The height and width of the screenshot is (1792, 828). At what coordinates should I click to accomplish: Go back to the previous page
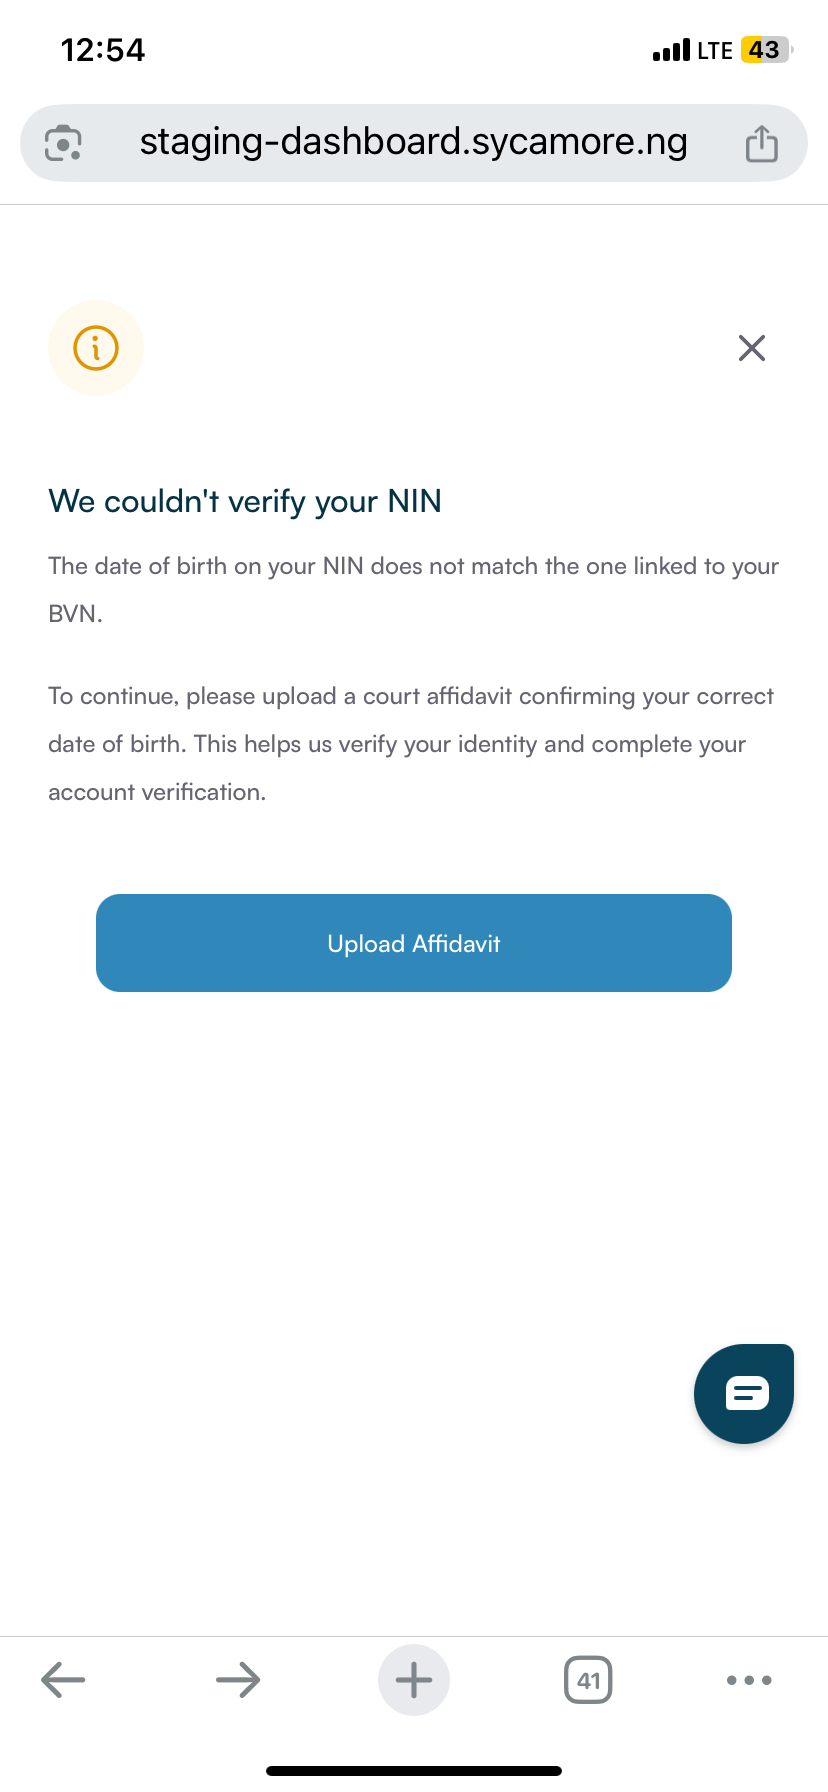coord(63,1680)
